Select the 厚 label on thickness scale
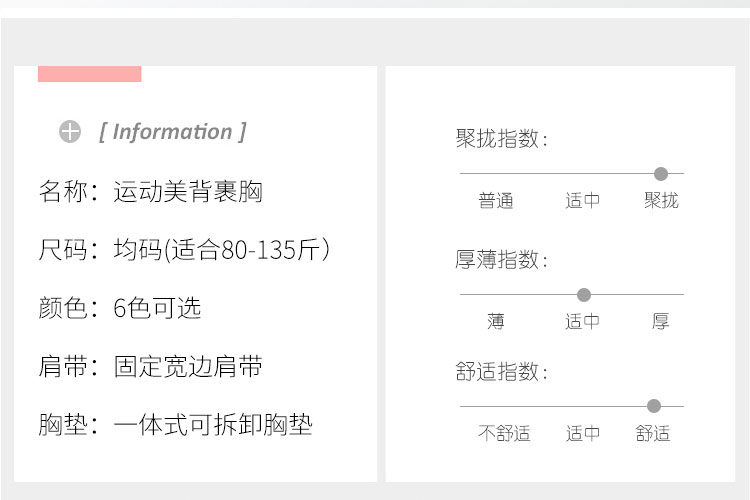 [661, 322]
